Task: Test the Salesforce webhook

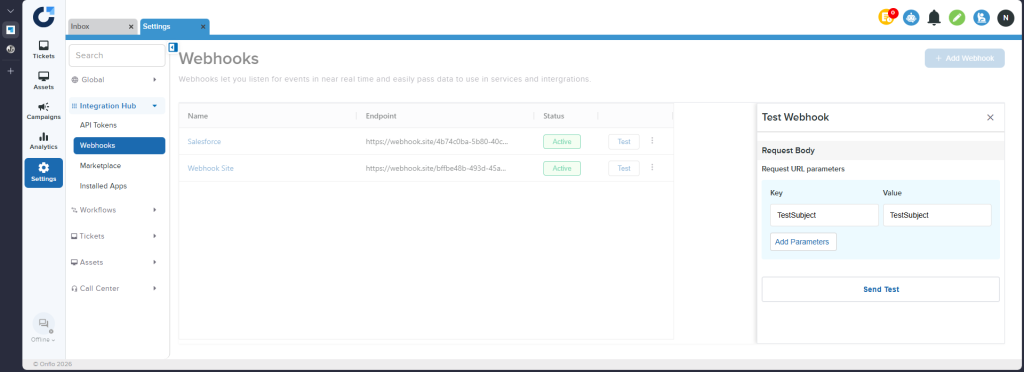Action: 624,141
